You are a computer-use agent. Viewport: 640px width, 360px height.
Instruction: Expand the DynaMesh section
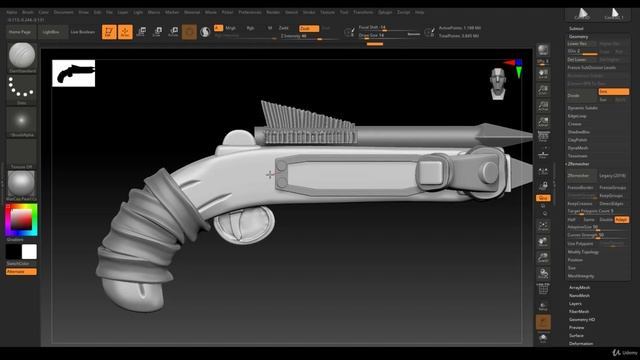tap(578, 148)
